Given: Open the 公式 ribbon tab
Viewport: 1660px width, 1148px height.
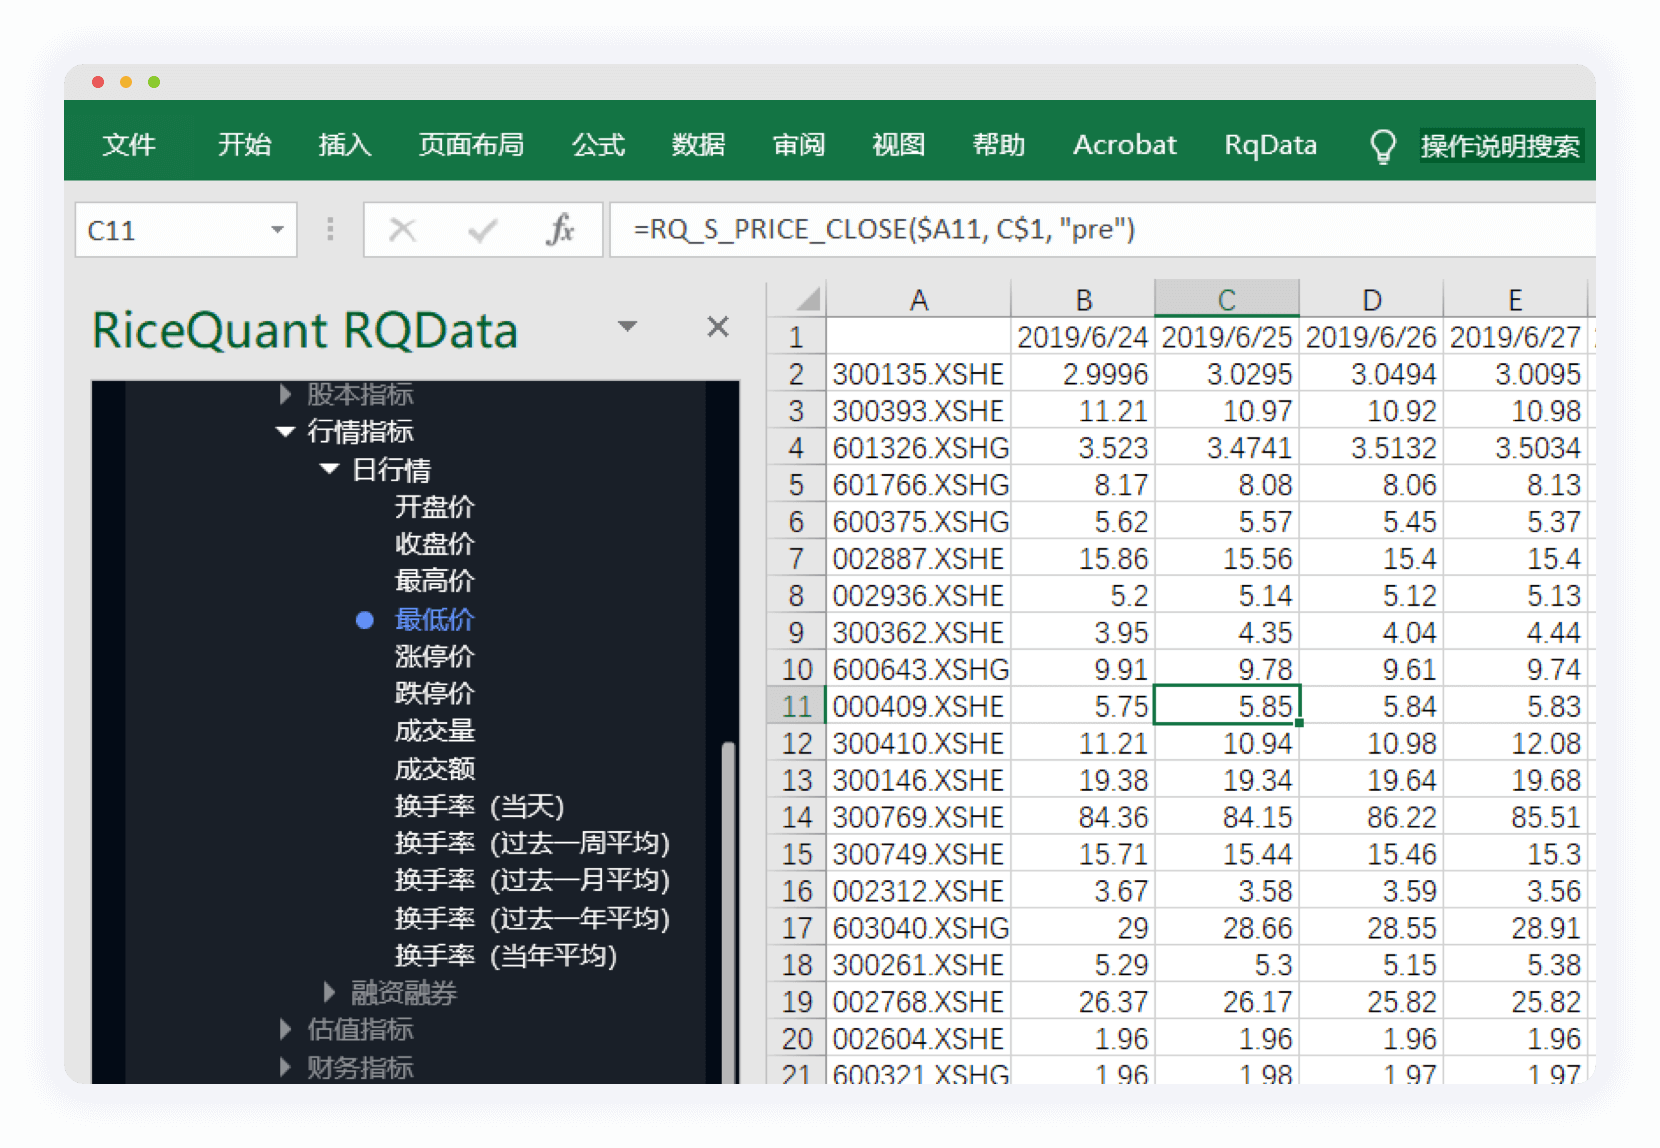Looking at the screenshot, I should (598, 145).
